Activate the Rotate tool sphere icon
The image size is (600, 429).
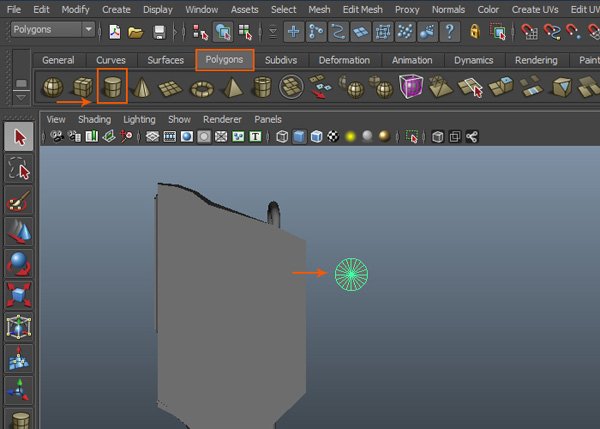(19, 264)
